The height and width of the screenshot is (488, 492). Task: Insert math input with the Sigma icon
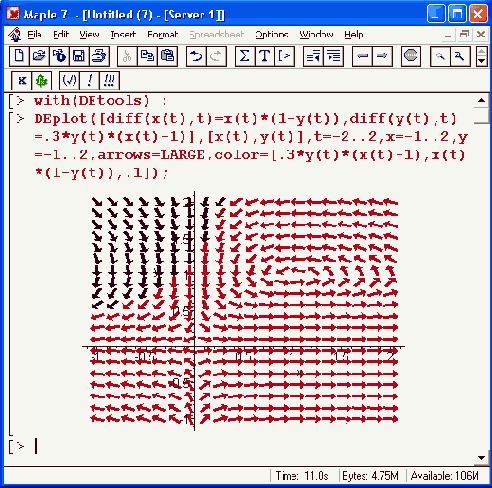pos(245,56)
